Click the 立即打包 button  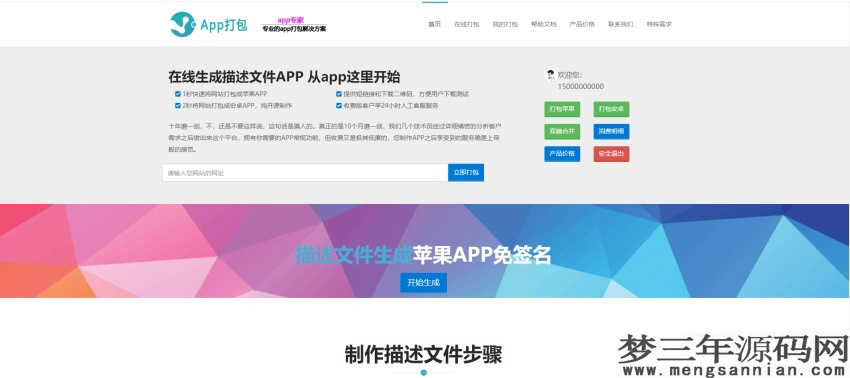(466, 172)
